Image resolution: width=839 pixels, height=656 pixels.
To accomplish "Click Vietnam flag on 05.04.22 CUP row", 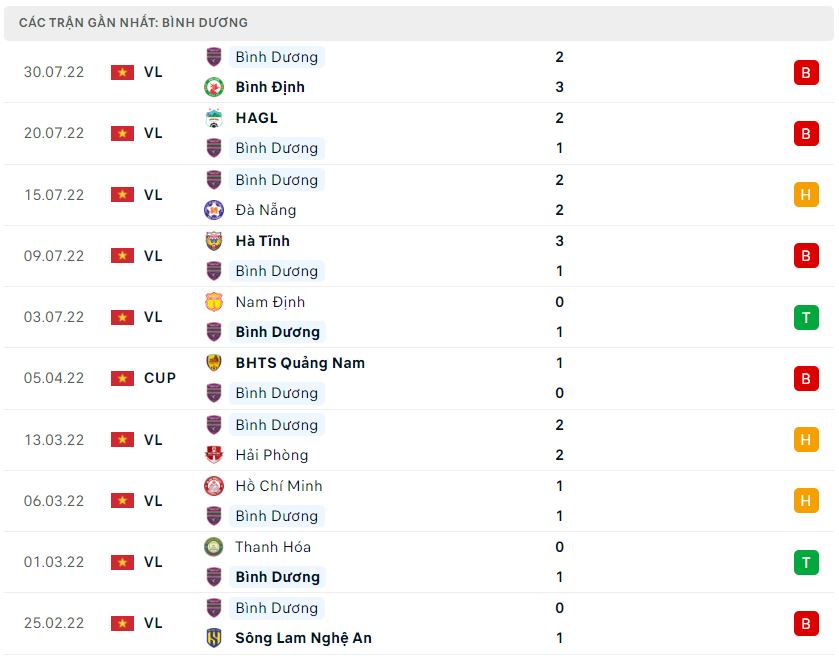I will (x=122, y=378).
